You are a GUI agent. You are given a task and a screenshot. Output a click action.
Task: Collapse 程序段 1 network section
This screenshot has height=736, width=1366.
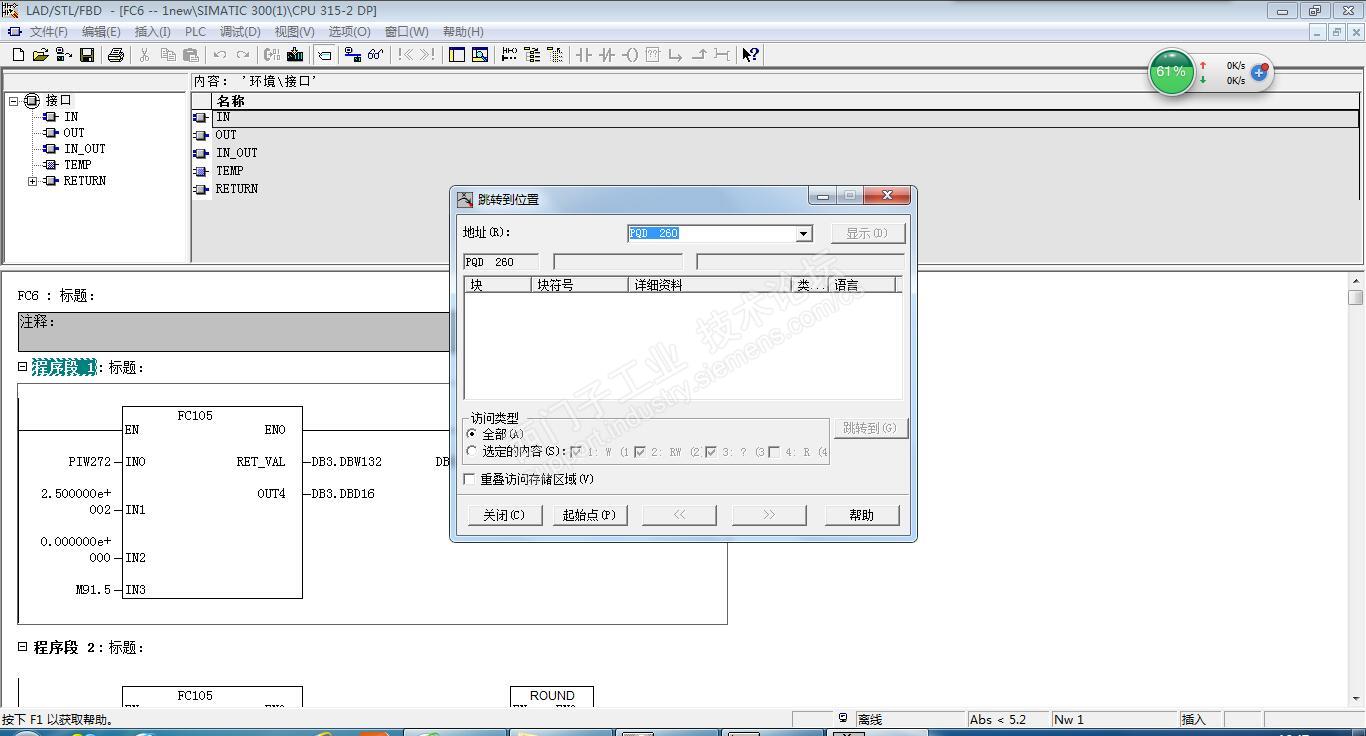22,367
